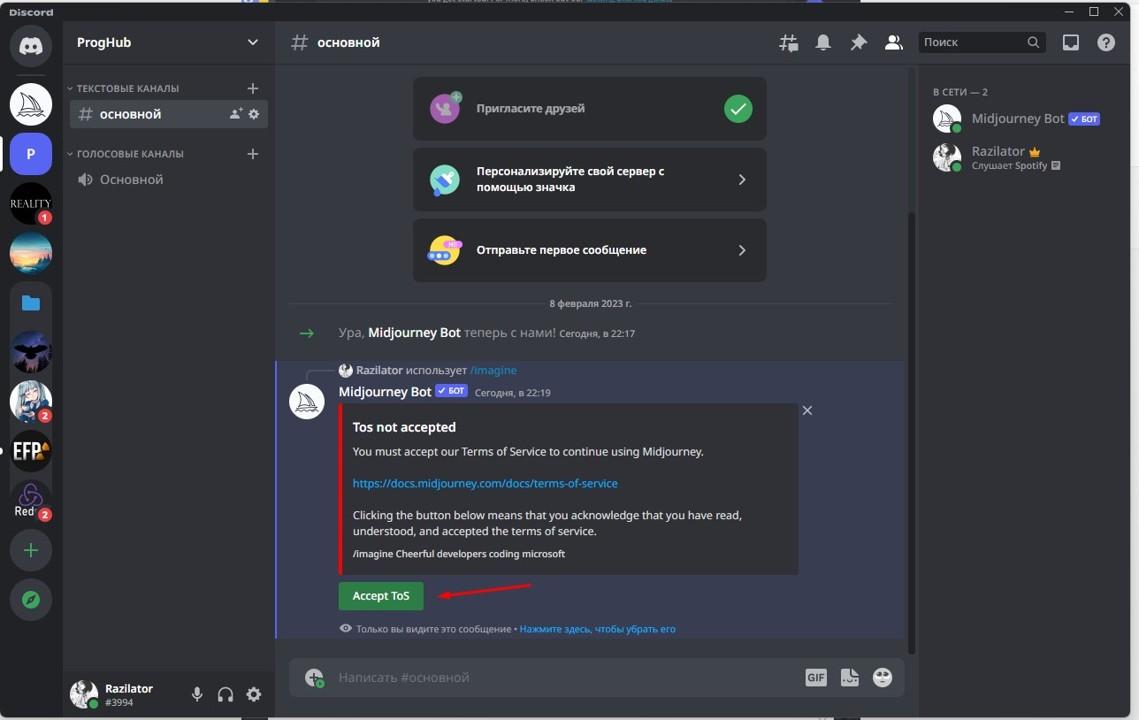This screenshot has width=1139, height=720.
Task: Select the ProgHub server icon with letter P
Action: (31, 154)
